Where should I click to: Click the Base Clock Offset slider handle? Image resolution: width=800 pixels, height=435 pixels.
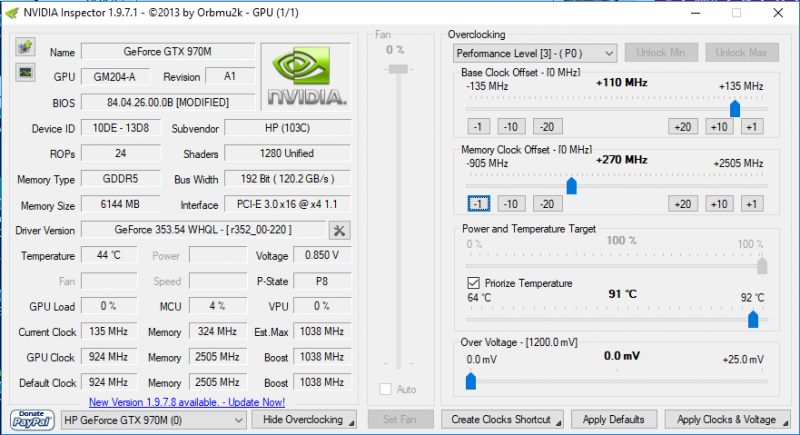(735, 109)
